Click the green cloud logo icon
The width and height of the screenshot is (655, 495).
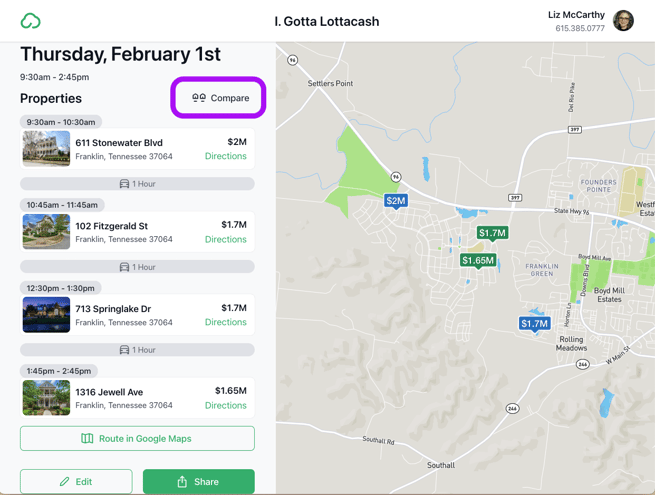[x=31, y=21]
